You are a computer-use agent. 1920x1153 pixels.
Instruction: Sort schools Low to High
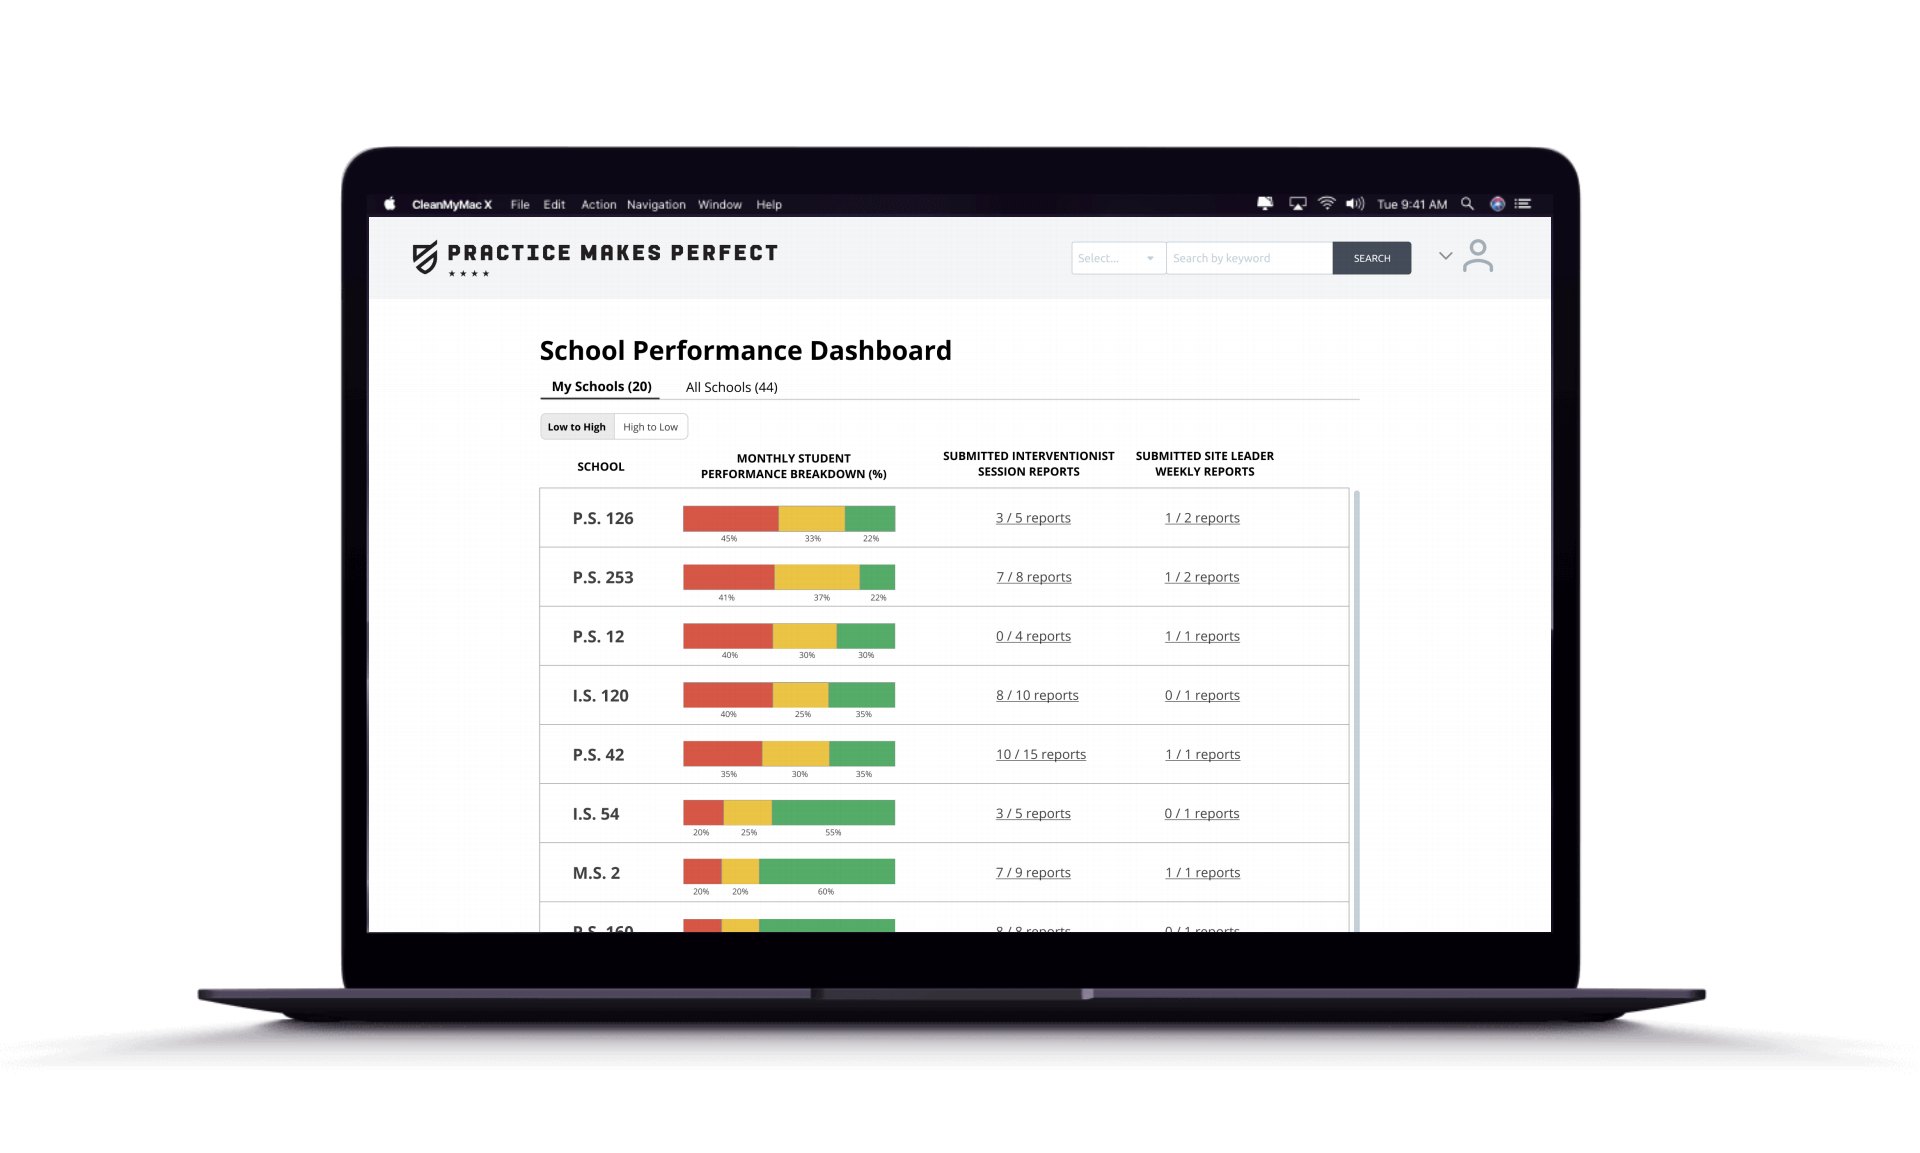(x=577, y=427)
